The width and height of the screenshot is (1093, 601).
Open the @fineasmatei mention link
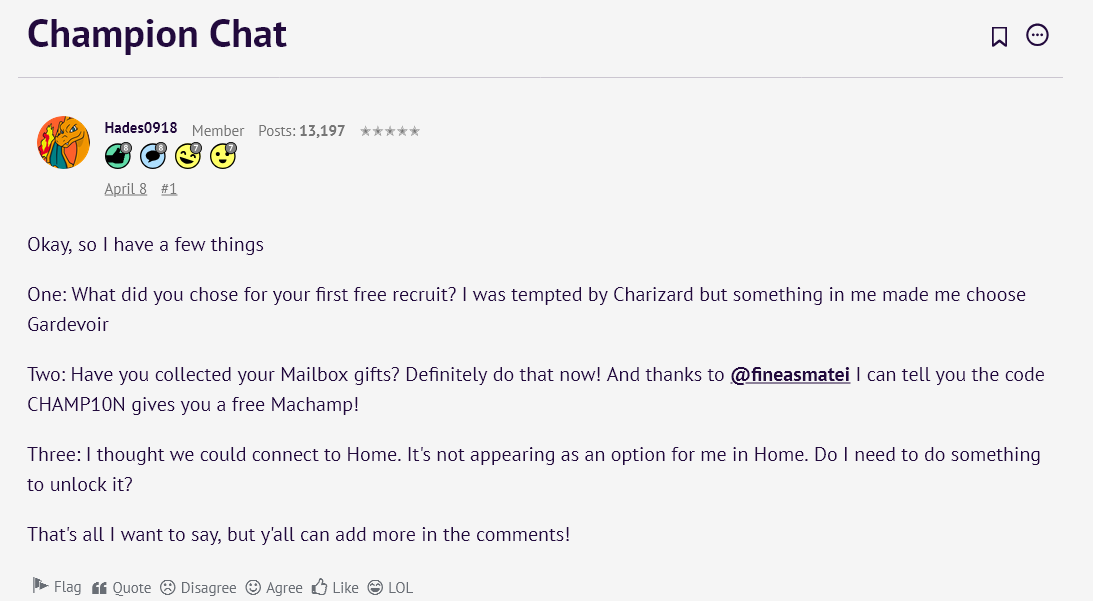coord(791,375)
